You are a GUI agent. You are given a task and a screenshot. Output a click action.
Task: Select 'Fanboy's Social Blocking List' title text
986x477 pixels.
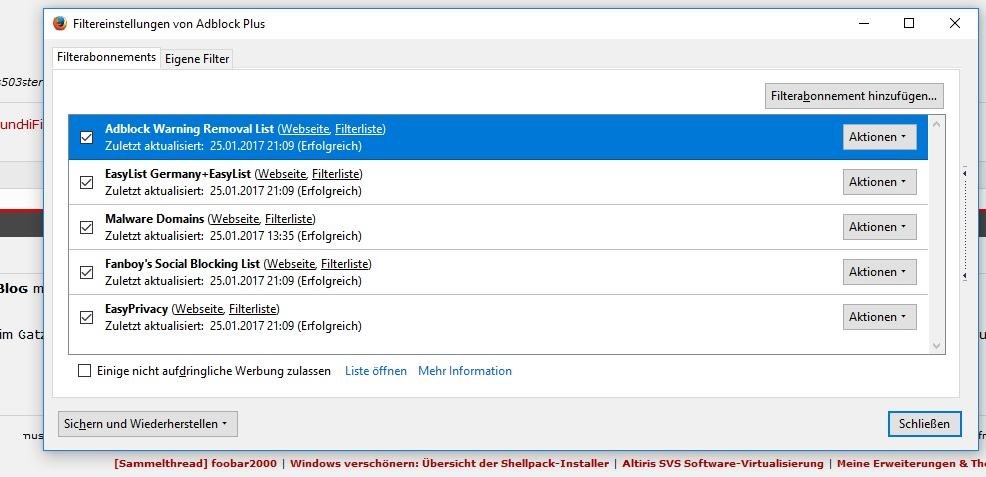[182, 264]
